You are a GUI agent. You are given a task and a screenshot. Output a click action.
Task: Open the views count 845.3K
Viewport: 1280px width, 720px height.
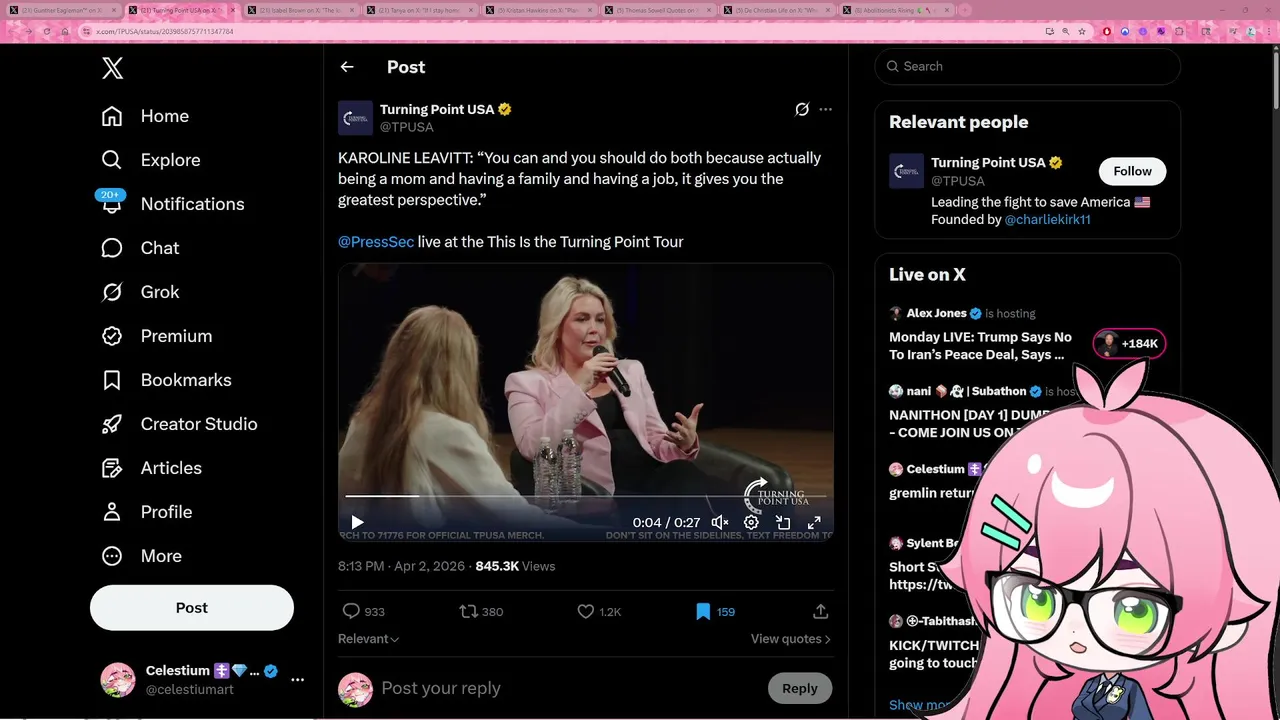515,566
